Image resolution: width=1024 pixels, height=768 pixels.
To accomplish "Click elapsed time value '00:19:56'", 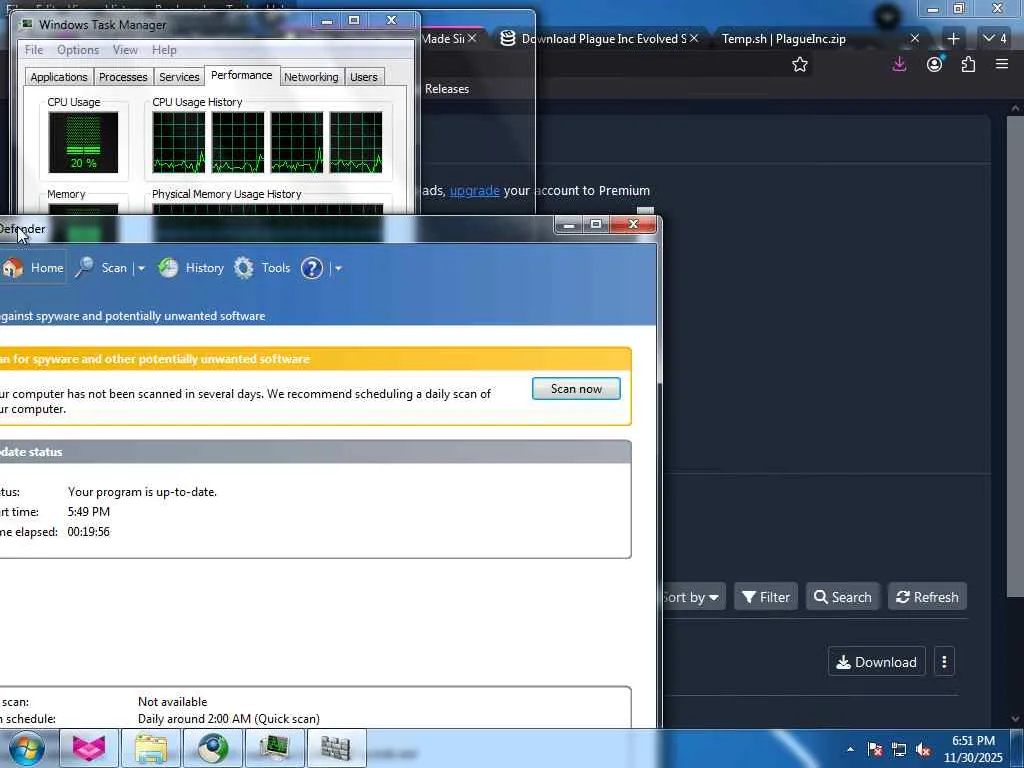I will coord(89,532).
